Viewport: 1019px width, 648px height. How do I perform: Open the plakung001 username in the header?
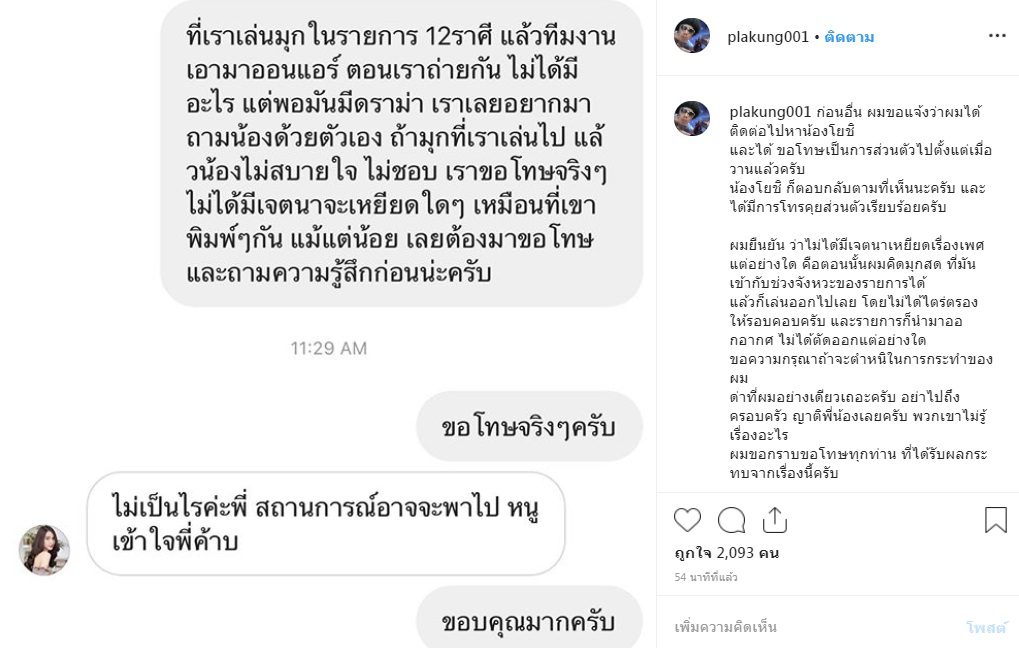[767, 37]
